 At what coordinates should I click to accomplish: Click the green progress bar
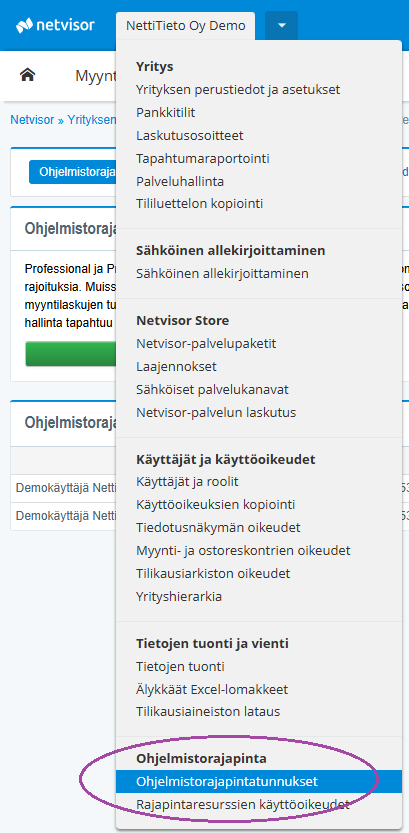tap(71, 354)
